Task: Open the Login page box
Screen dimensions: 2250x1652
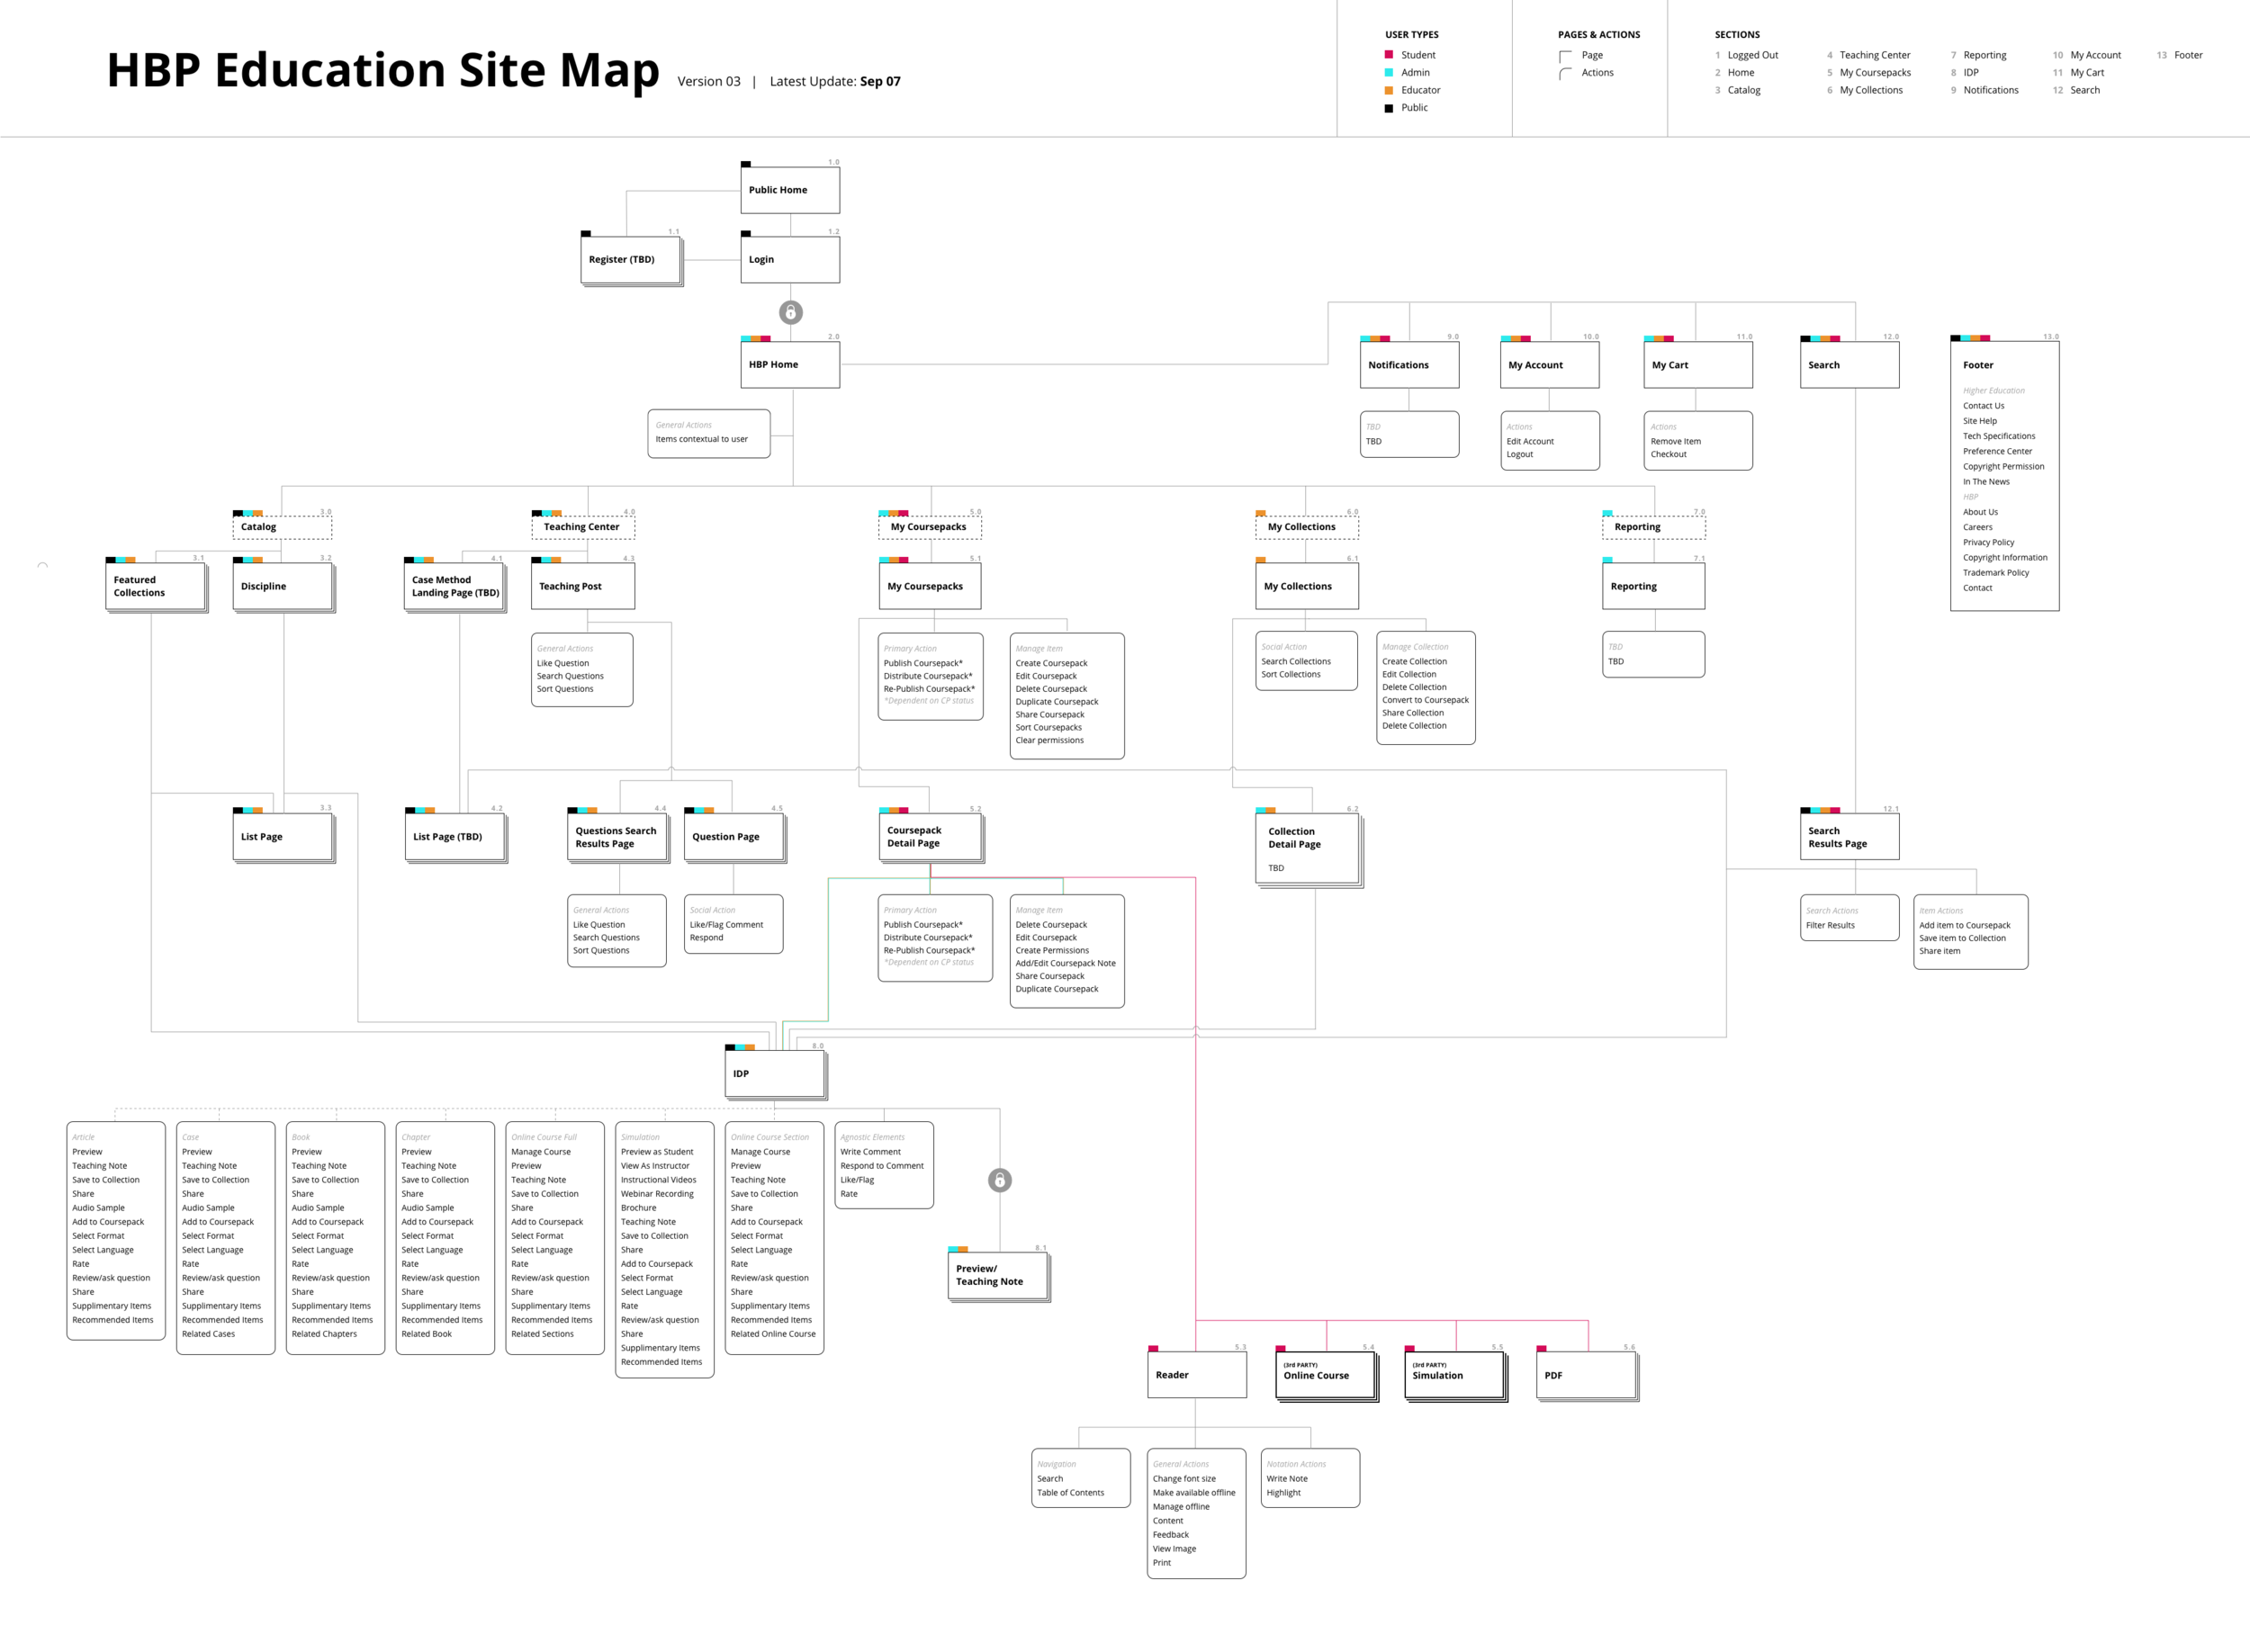Action: [790, 260]
